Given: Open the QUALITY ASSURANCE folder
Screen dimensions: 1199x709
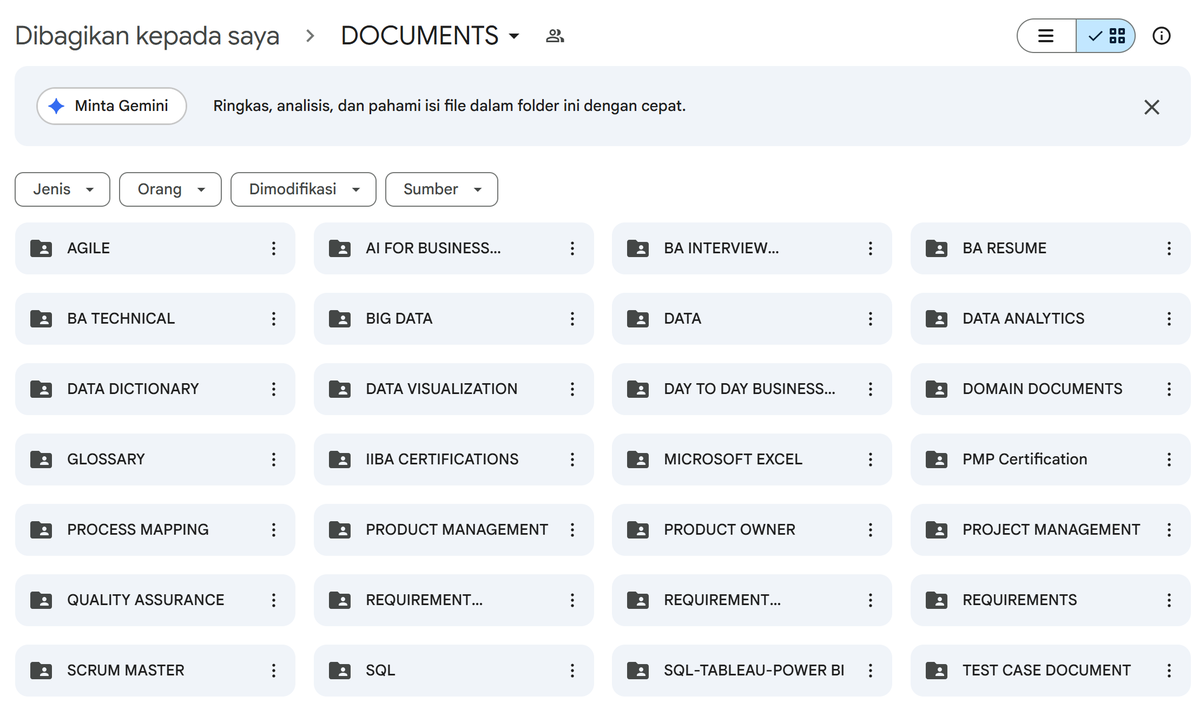Looking at the screenshot, I should point(155,600).
